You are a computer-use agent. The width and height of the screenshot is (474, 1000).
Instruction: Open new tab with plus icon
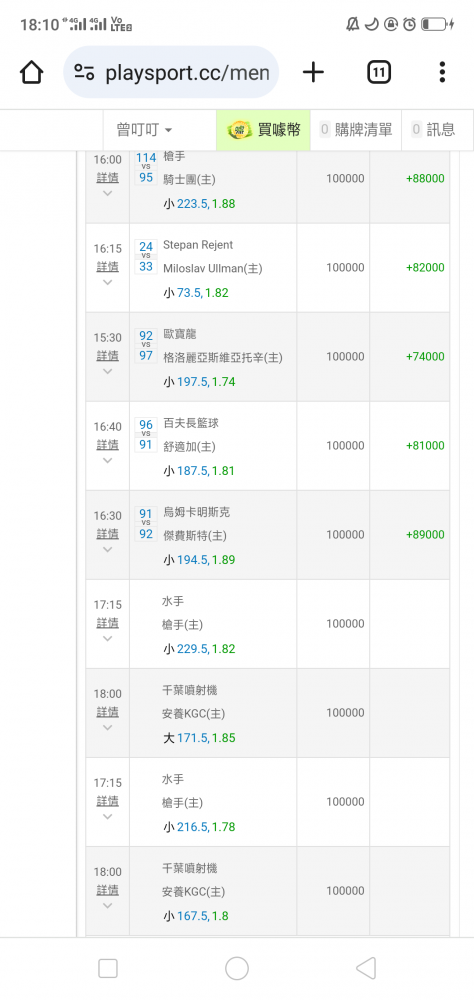pos(313,72)
